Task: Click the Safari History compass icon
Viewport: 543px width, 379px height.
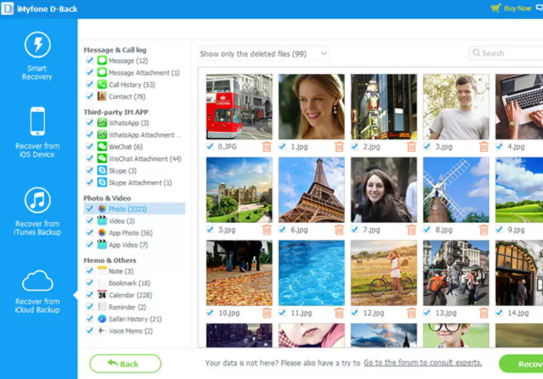Action: pos(102,319)
